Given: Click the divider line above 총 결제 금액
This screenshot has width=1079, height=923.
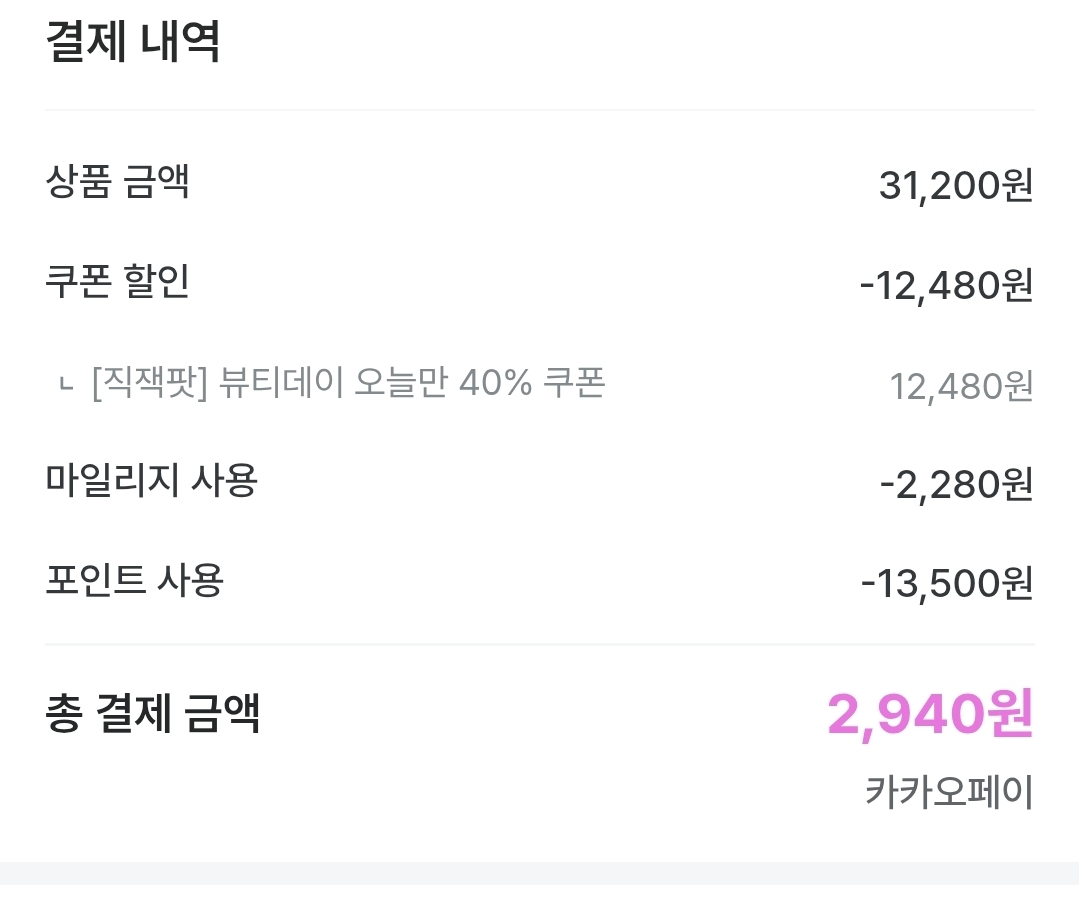Looking at the screenshot, I should click(539, 645).
